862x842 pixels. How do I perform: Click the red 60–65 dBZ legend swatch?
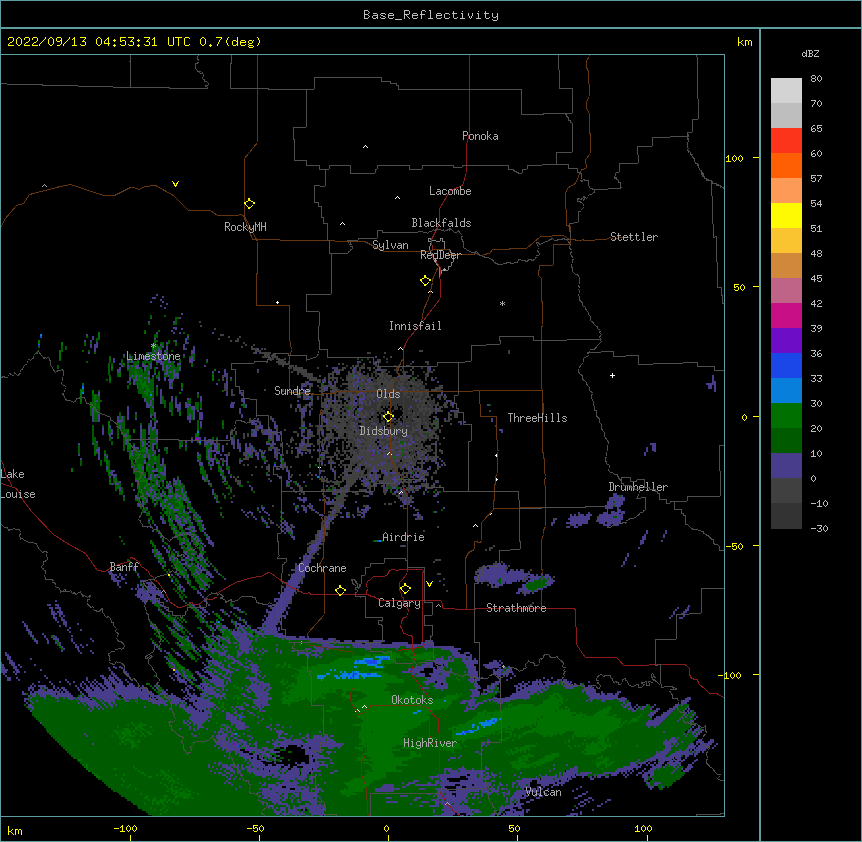point(786,141)
